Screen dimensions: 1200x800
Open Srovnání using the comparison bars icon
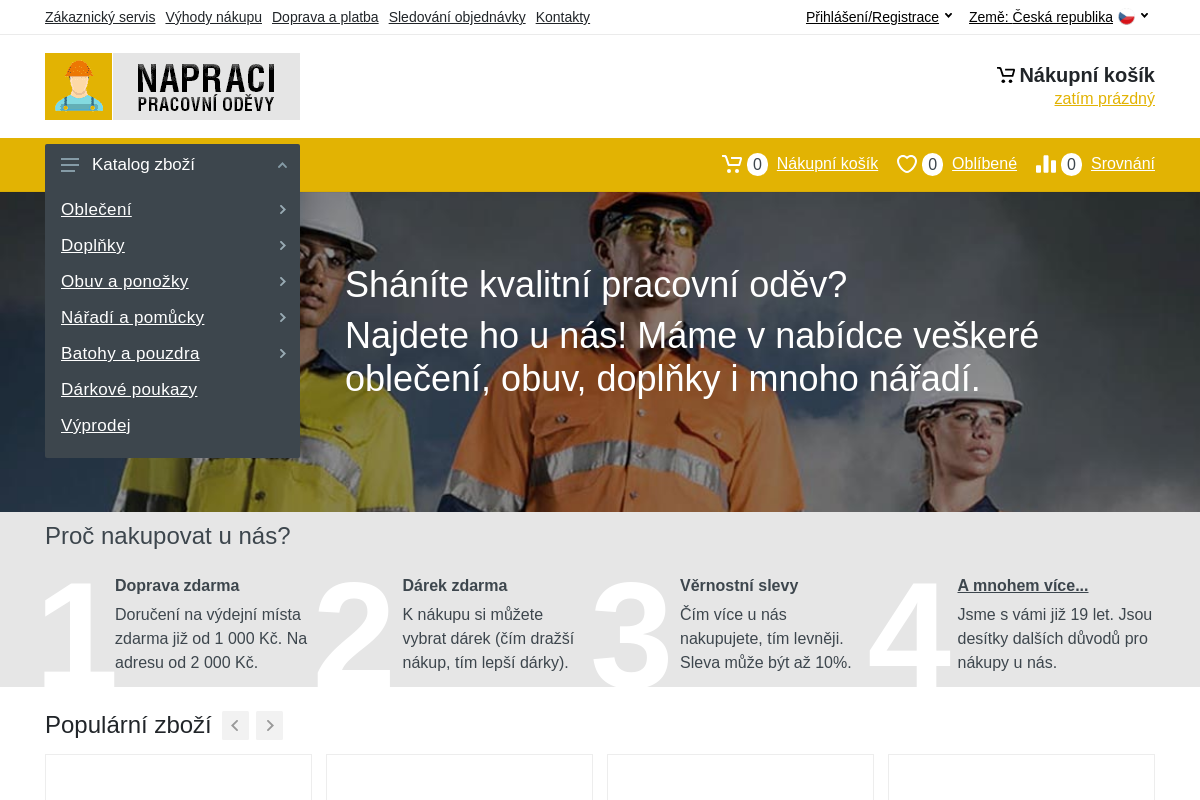pos(1047,163)
